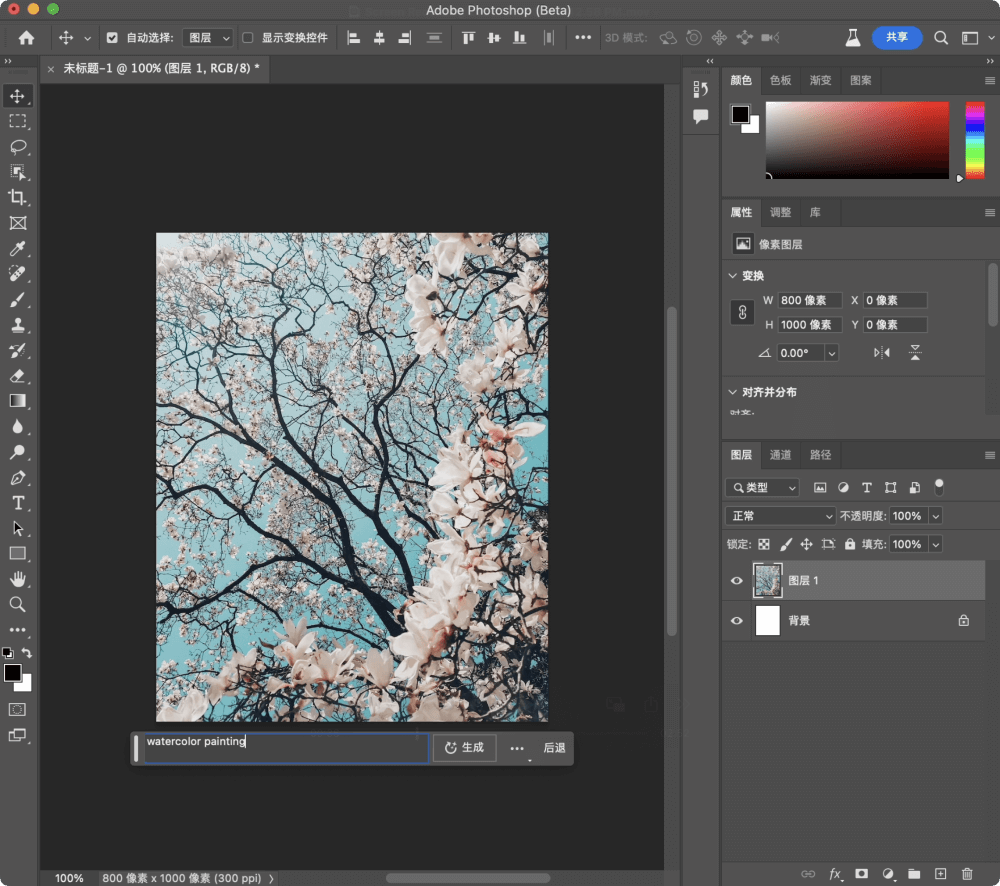Click the 后退 button
This screenshot has height=886, width=1000.
coord(554,748)
